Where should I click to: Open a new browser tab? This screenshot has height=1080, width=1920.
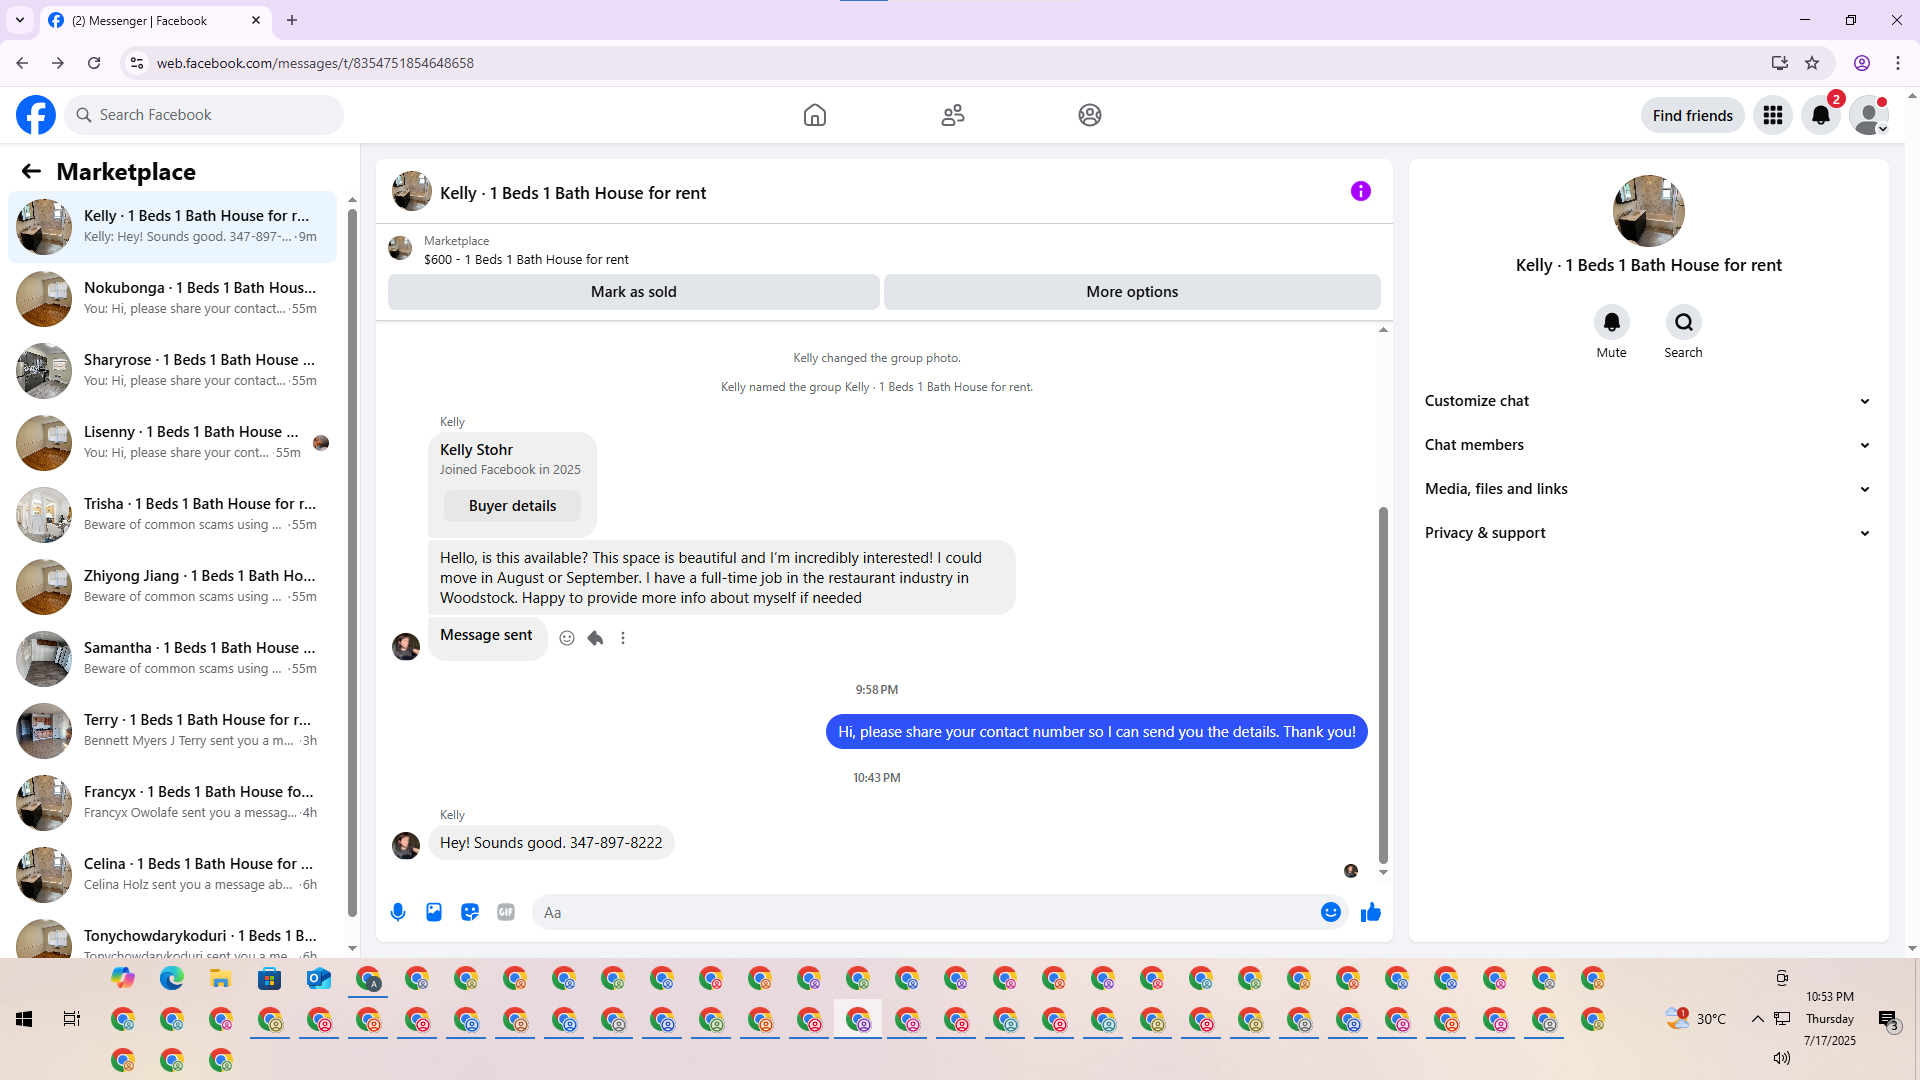(x=292, y=20)
